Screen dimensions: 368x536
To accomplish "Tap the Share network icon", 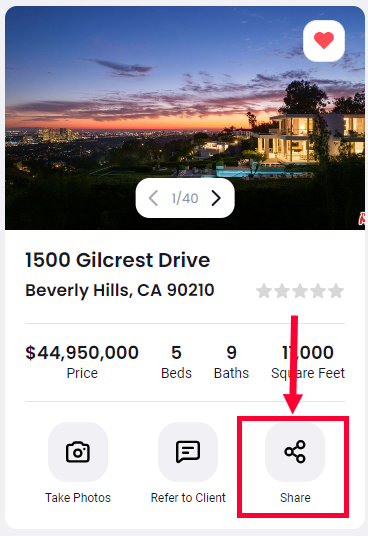I will coord(295,452).
